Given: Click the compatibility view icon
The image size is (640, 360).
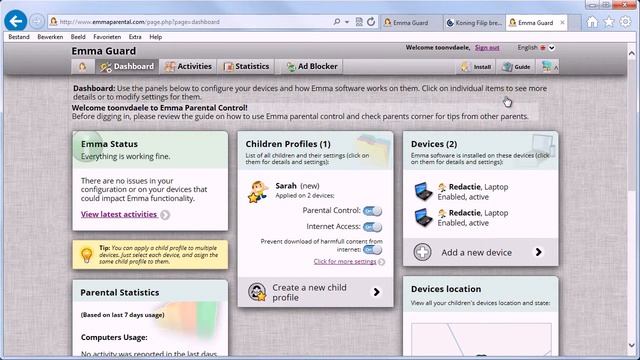Looking at the screenshot, I should point(359,22).
